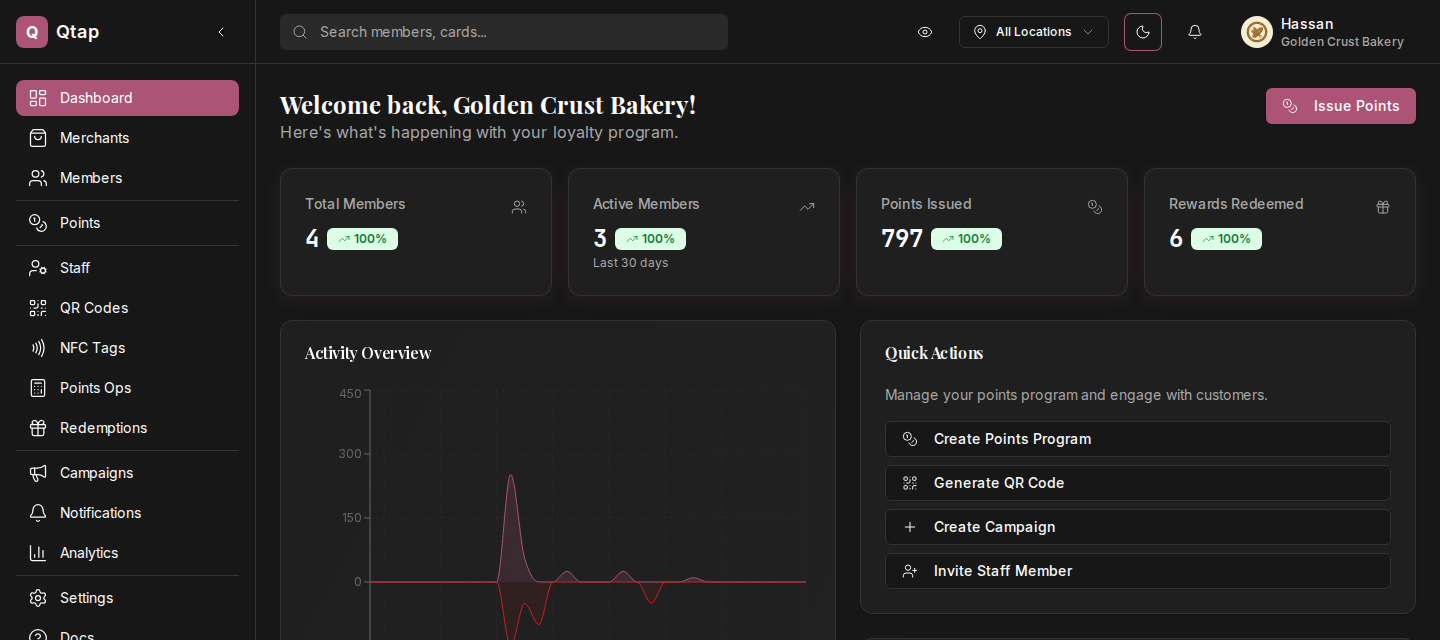Click the Settings gear icon

(38, 598)
